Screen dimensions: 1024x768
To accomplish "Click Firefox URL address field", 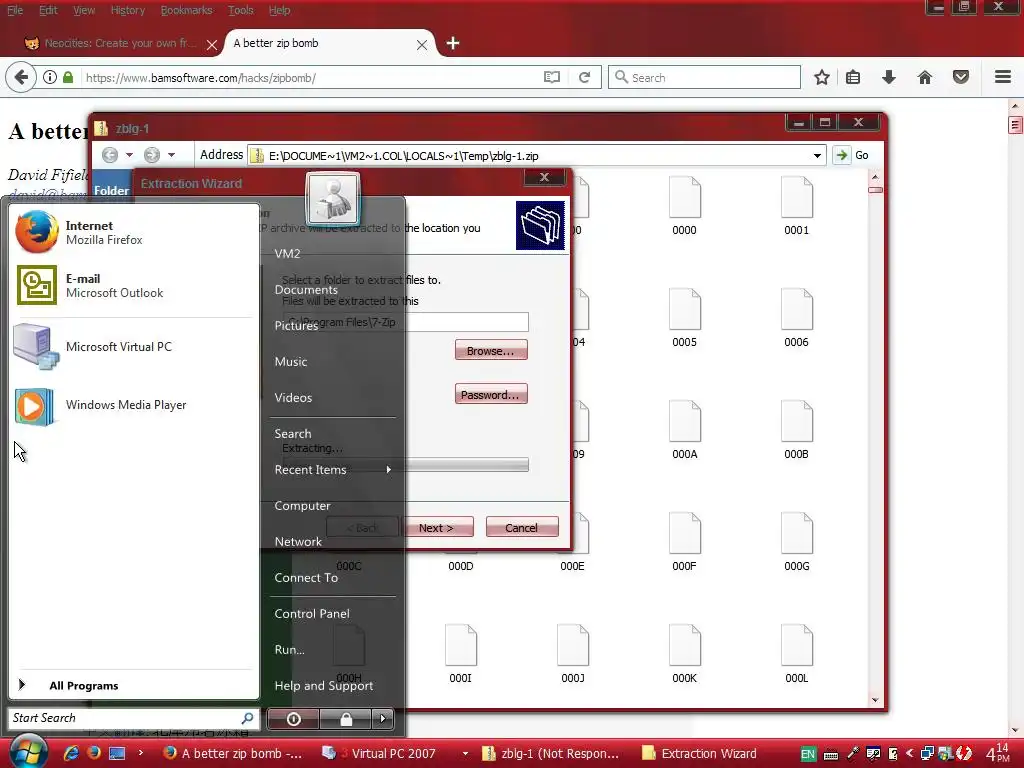I will [310, 78].
